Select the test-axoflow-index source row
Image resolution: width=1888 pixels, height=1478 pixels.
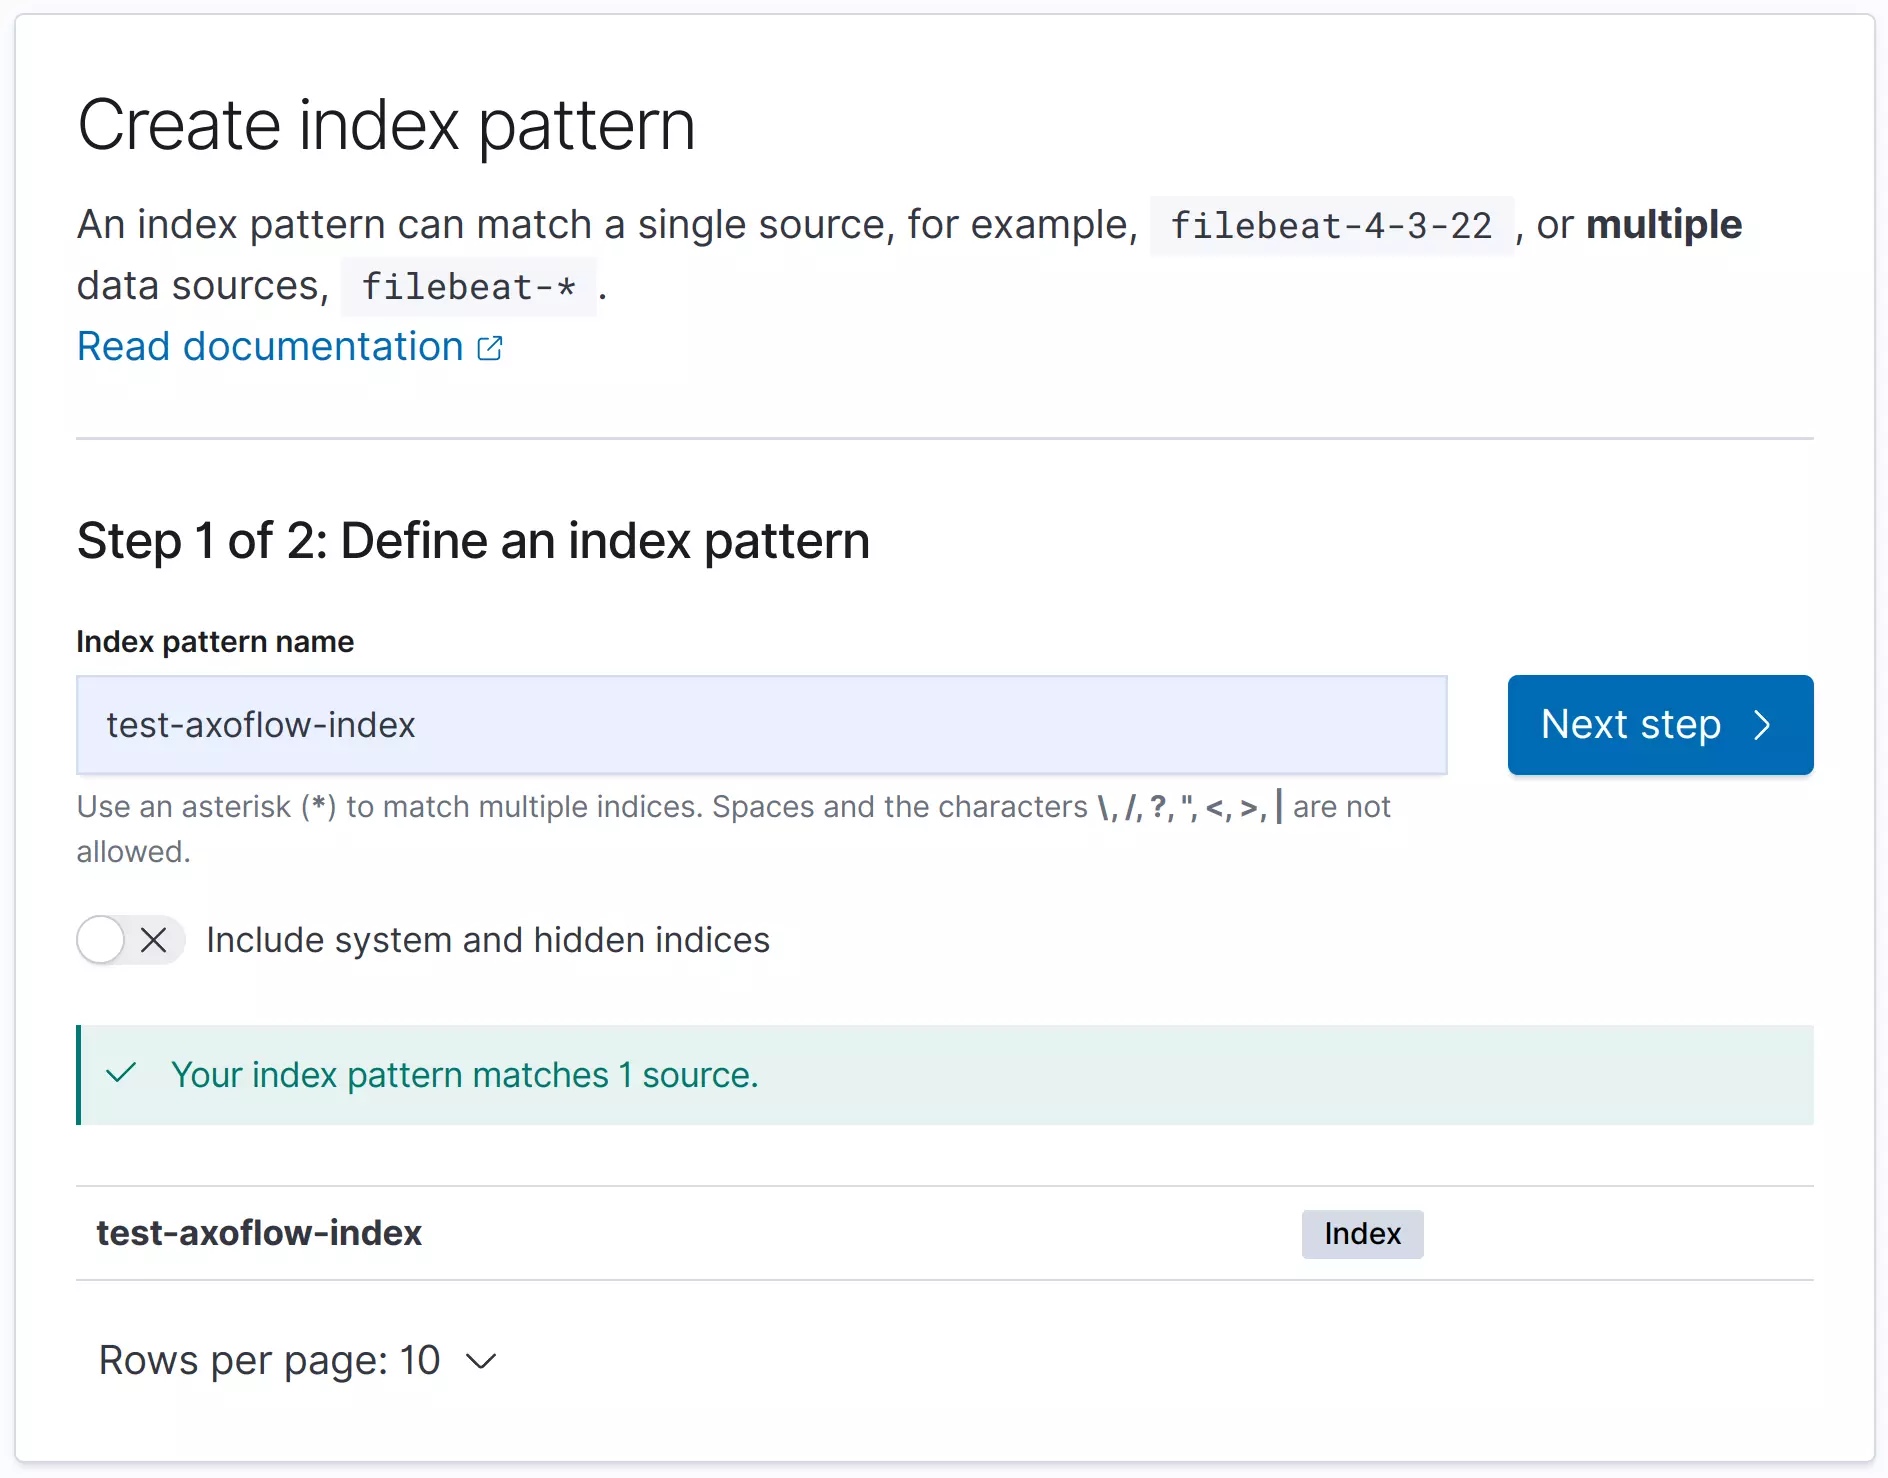[259, 1233]
